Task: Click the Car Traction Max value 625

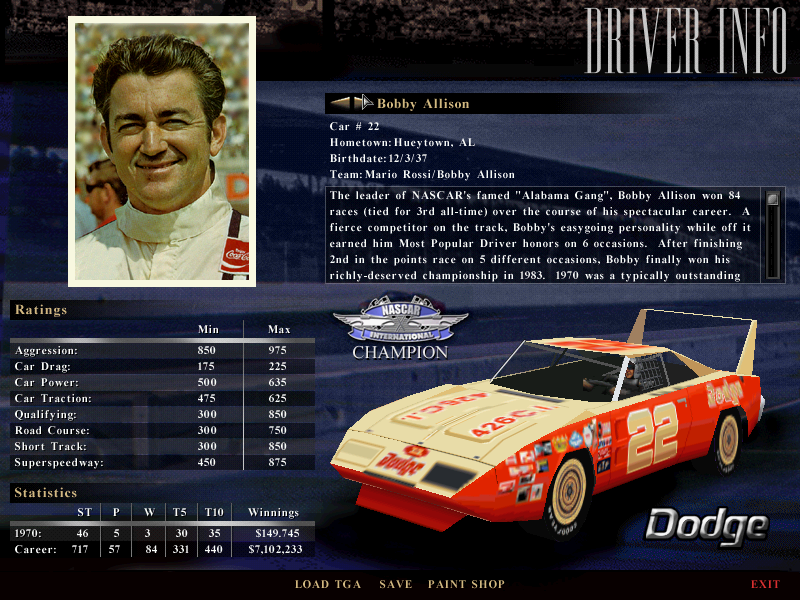Action: tap(278, 398)
